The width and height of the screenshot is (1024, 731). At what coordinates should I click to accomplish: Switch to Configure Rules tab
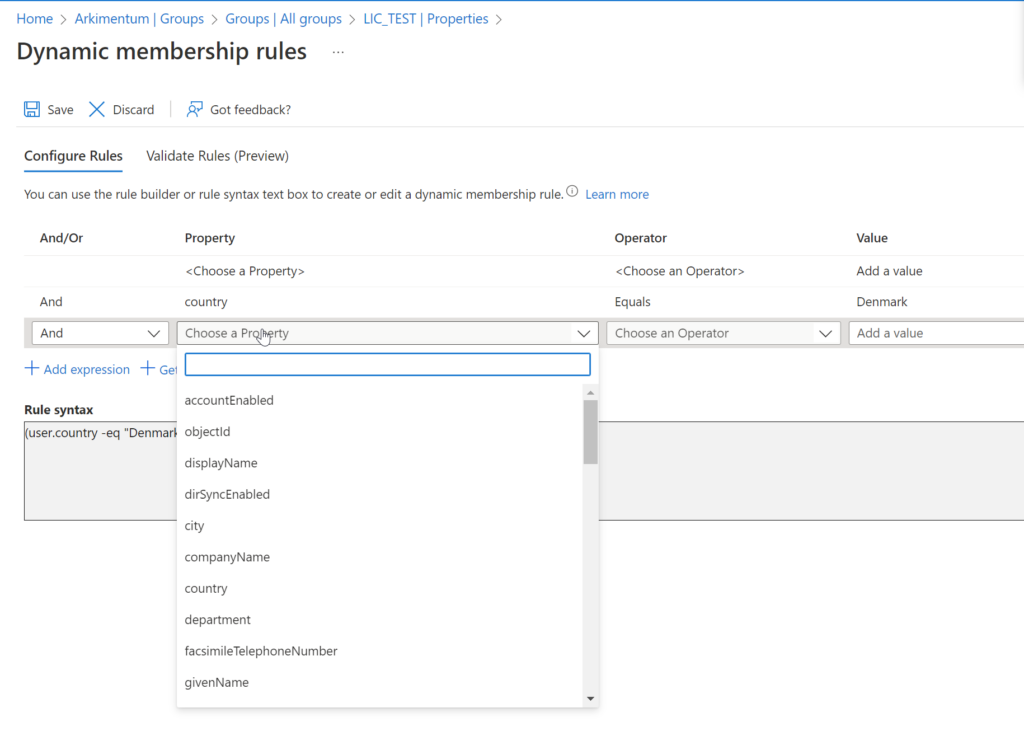(73, 155)
